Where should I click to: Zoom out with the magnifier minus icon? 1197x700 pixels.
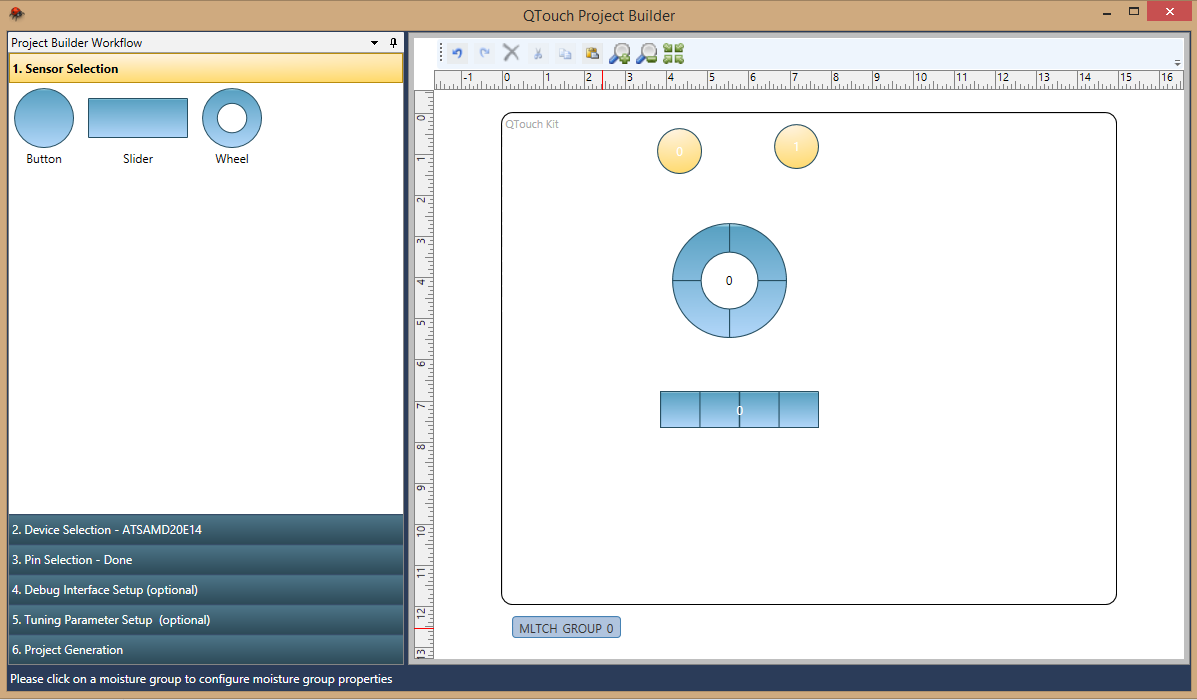coord(647,53)
